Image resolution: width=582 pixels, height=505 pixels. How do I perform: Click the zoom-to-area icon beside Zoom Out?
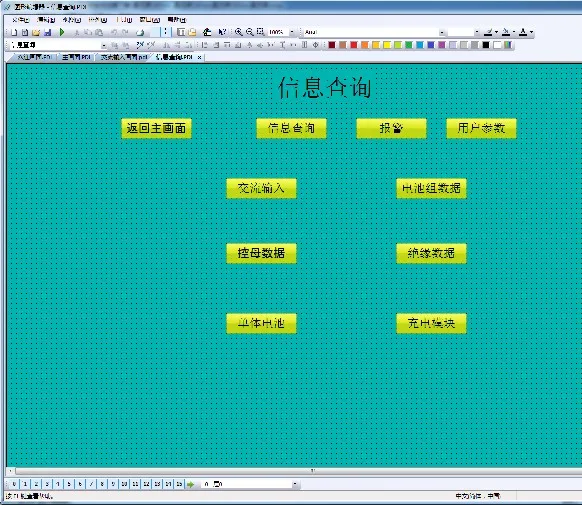coord(261,32)
